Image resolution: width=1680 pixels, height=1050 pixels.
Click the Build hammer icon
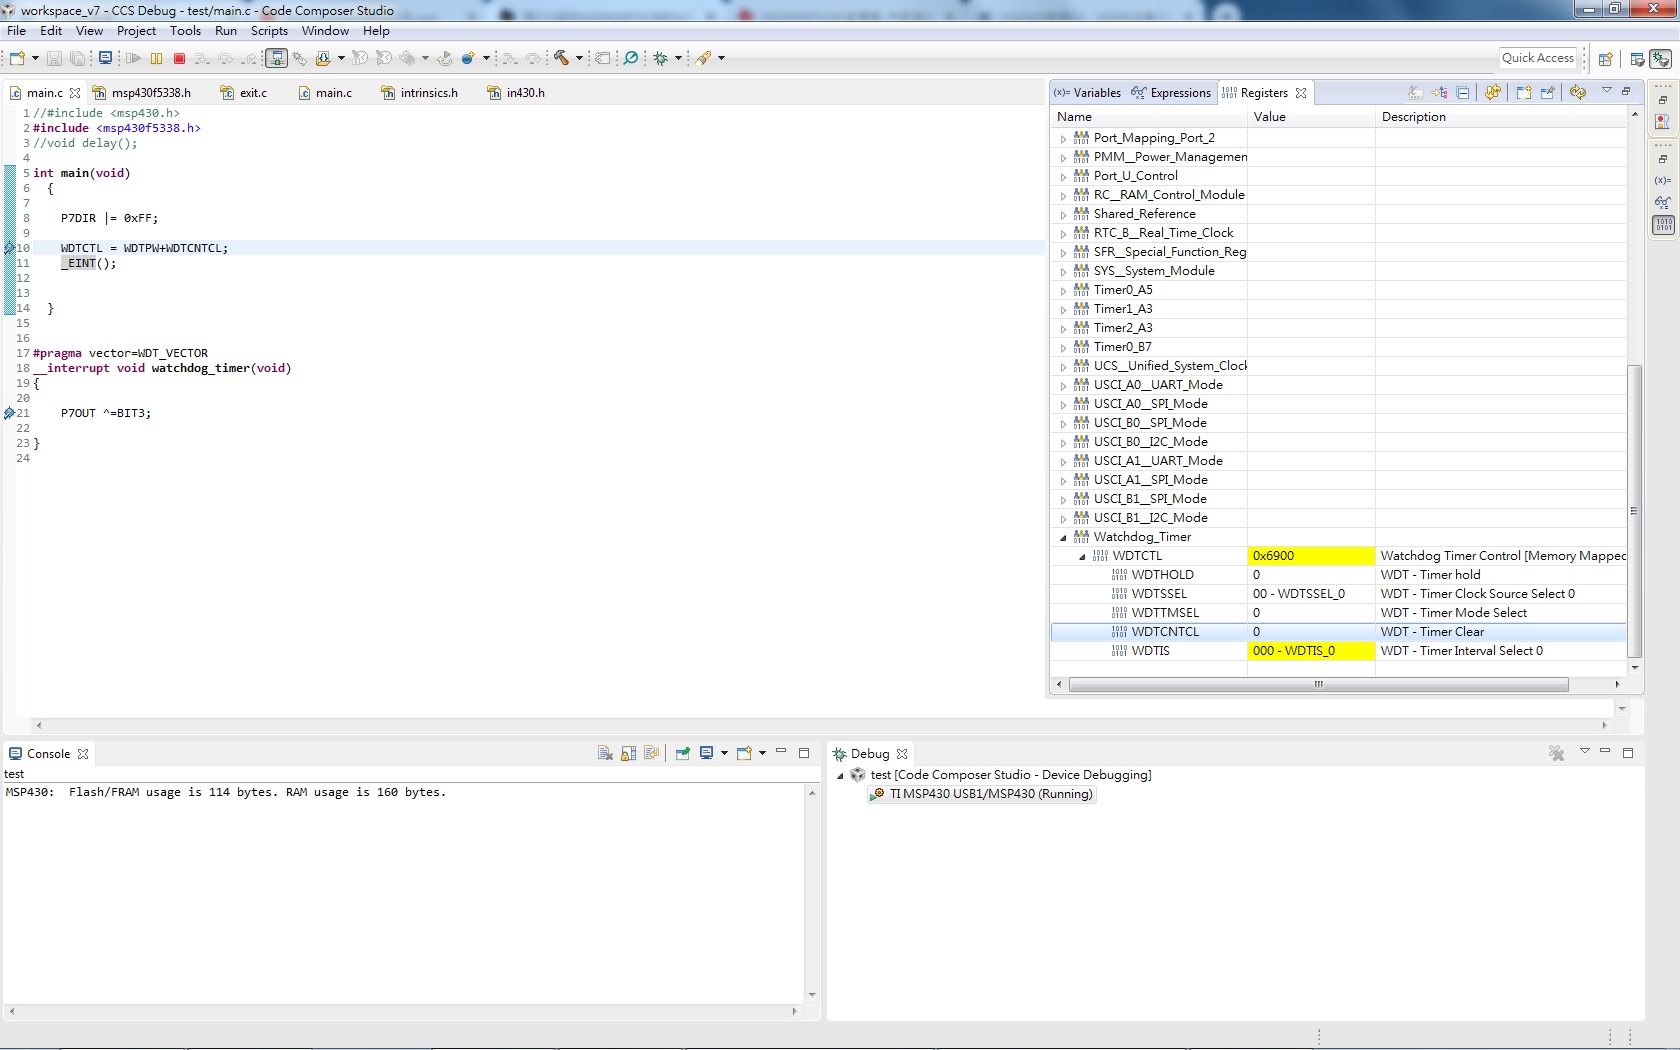tap(561, 58)
